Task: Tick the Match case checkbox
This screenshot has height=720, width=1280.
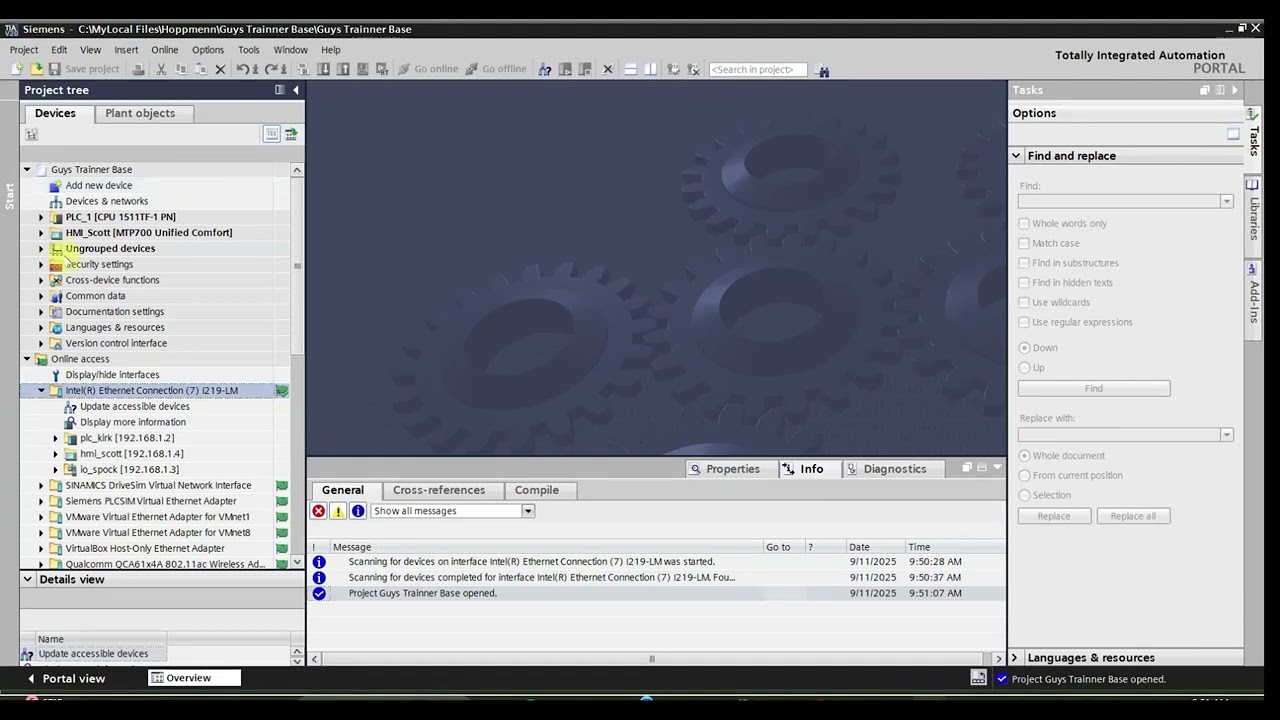Action: (1024, 243)
